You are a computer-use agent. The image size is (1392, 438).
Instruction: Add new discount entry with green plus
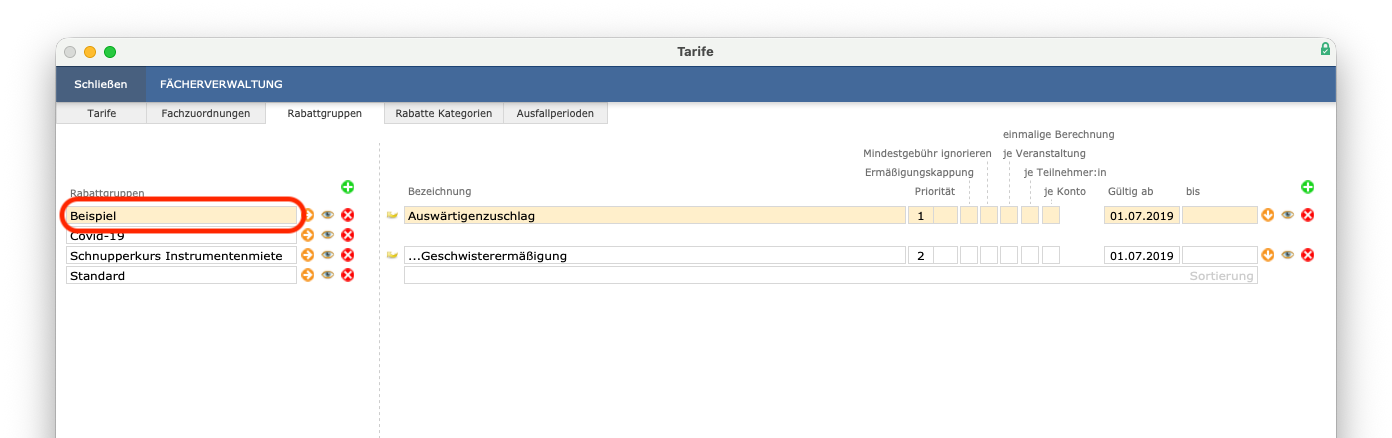(1307, 187)
